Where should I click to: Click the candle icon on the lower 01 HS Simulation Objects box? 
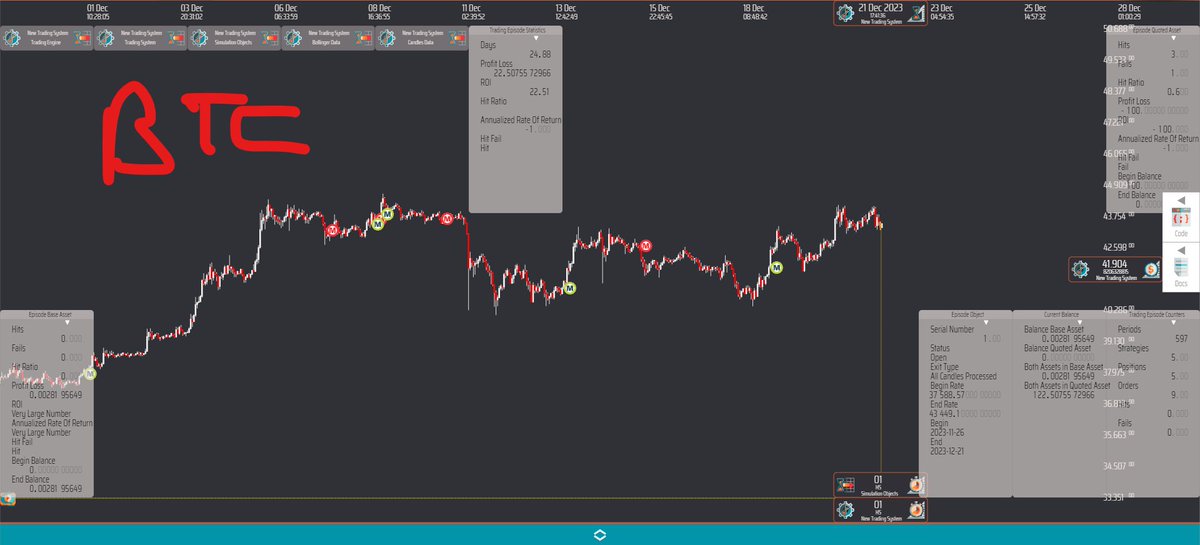point(845,485)
